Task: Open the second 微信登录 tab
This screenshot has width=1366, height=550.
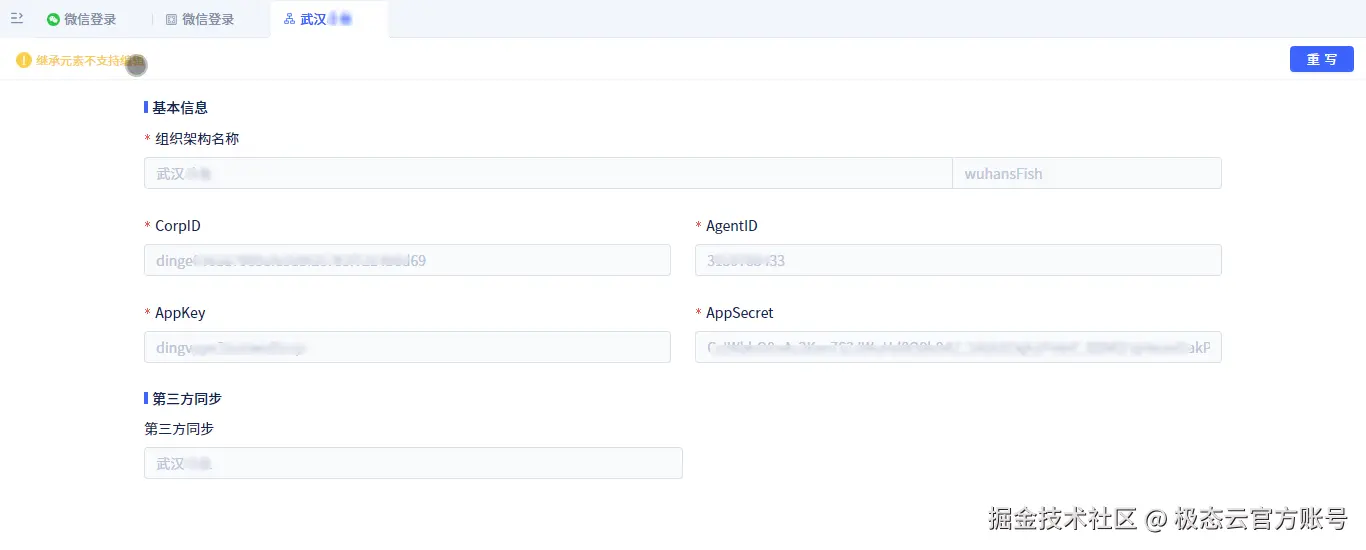Action: (x=207, y=19)
